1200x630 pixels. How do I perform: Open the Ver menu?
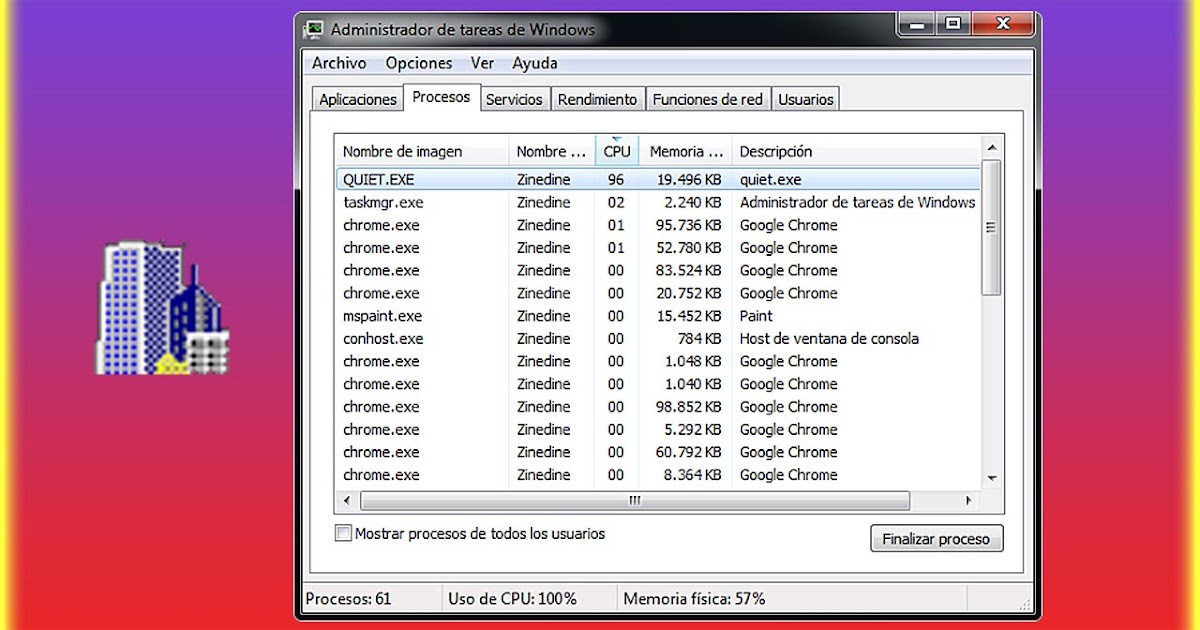481,62
